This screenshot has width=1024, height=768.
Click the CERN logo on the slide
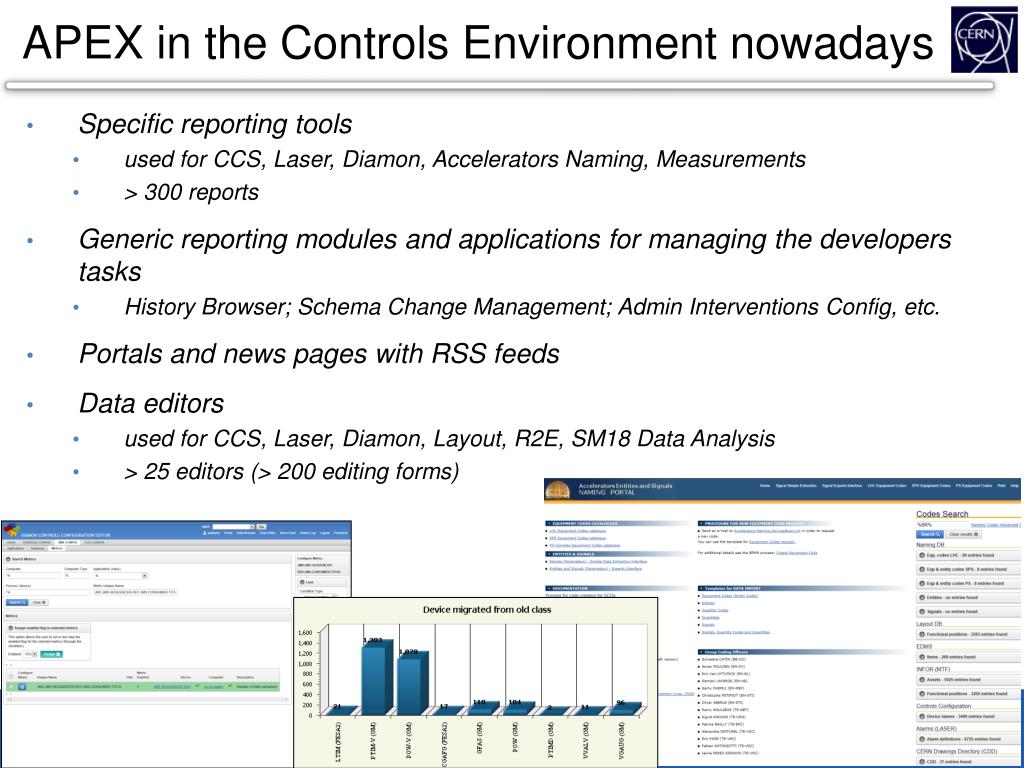pos(984,40)
